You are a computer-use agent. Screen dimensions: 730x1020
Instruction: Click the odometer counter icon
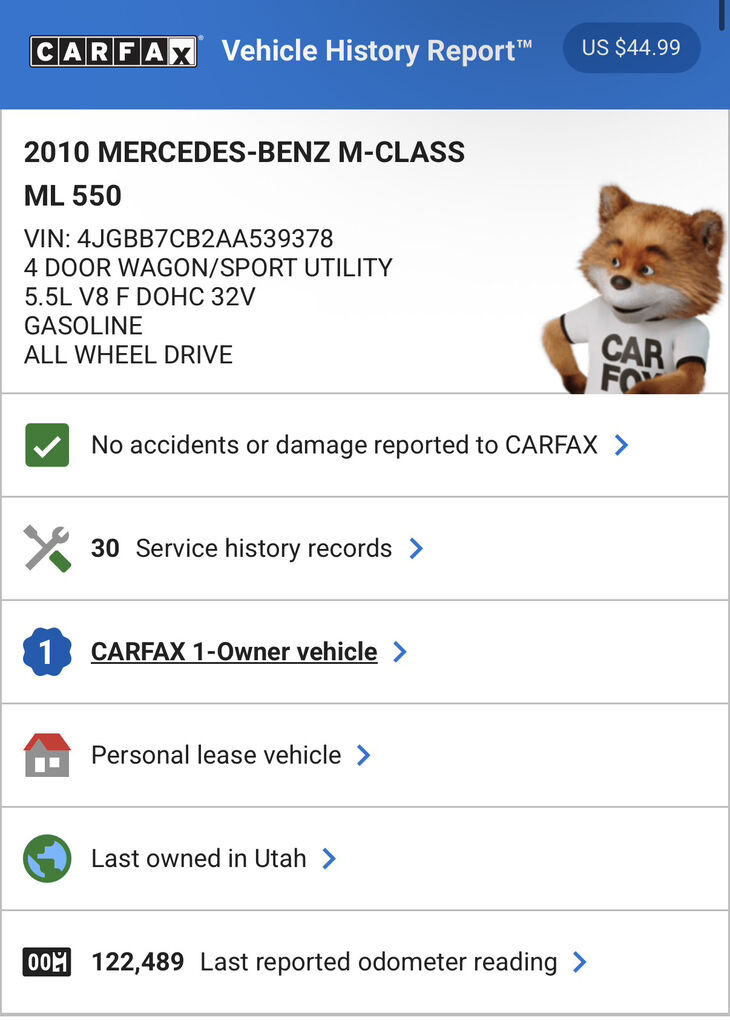pos(47,962)
